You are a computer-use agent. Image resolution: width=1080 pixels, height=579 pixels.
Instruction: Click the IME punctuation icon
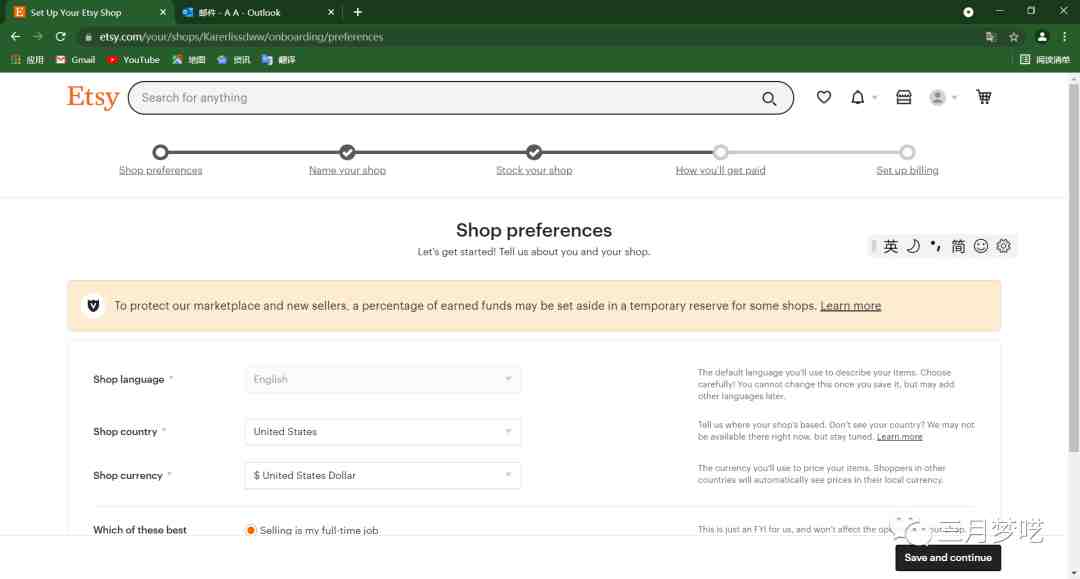[935, 246]
